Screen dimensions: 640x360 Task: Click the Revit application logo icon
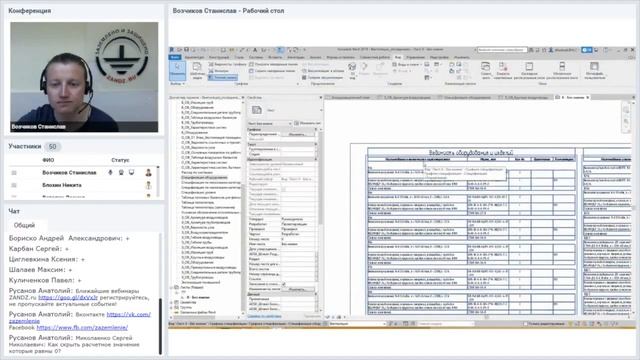coord(172,50)
